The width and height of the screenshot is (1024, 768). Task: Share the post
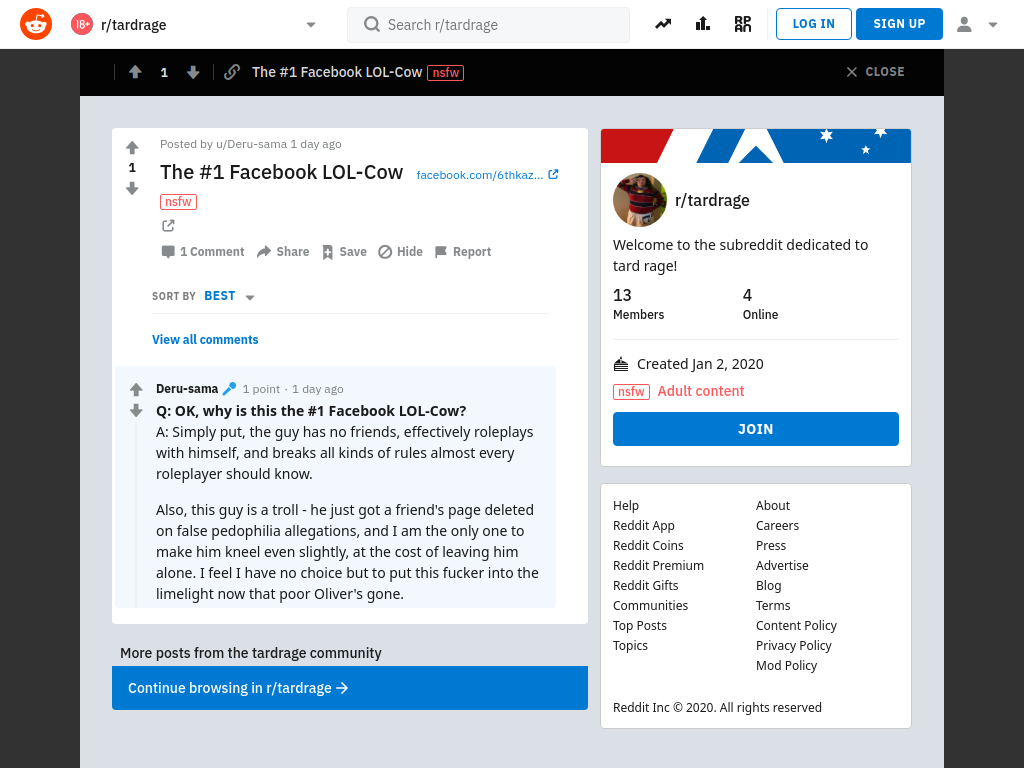[283, 251]
